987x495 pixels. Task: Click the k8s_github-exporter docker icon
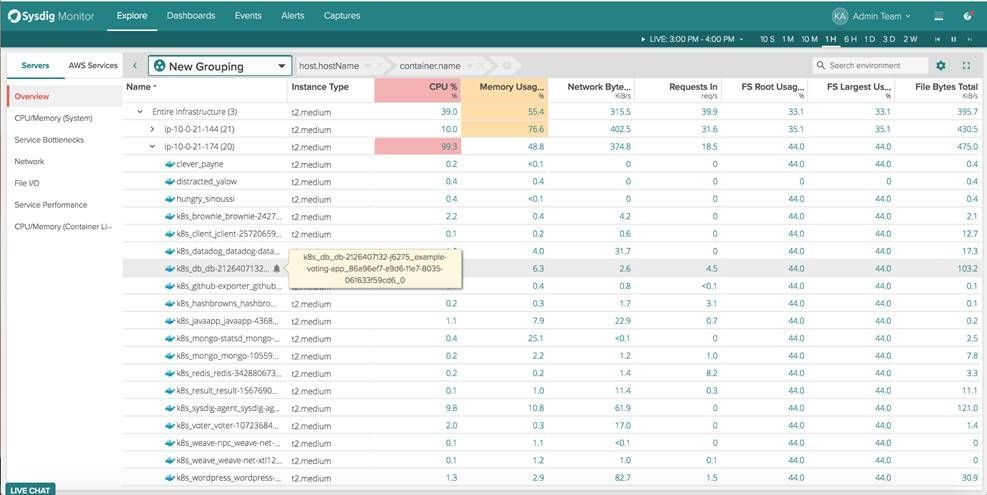click(169, 286)
